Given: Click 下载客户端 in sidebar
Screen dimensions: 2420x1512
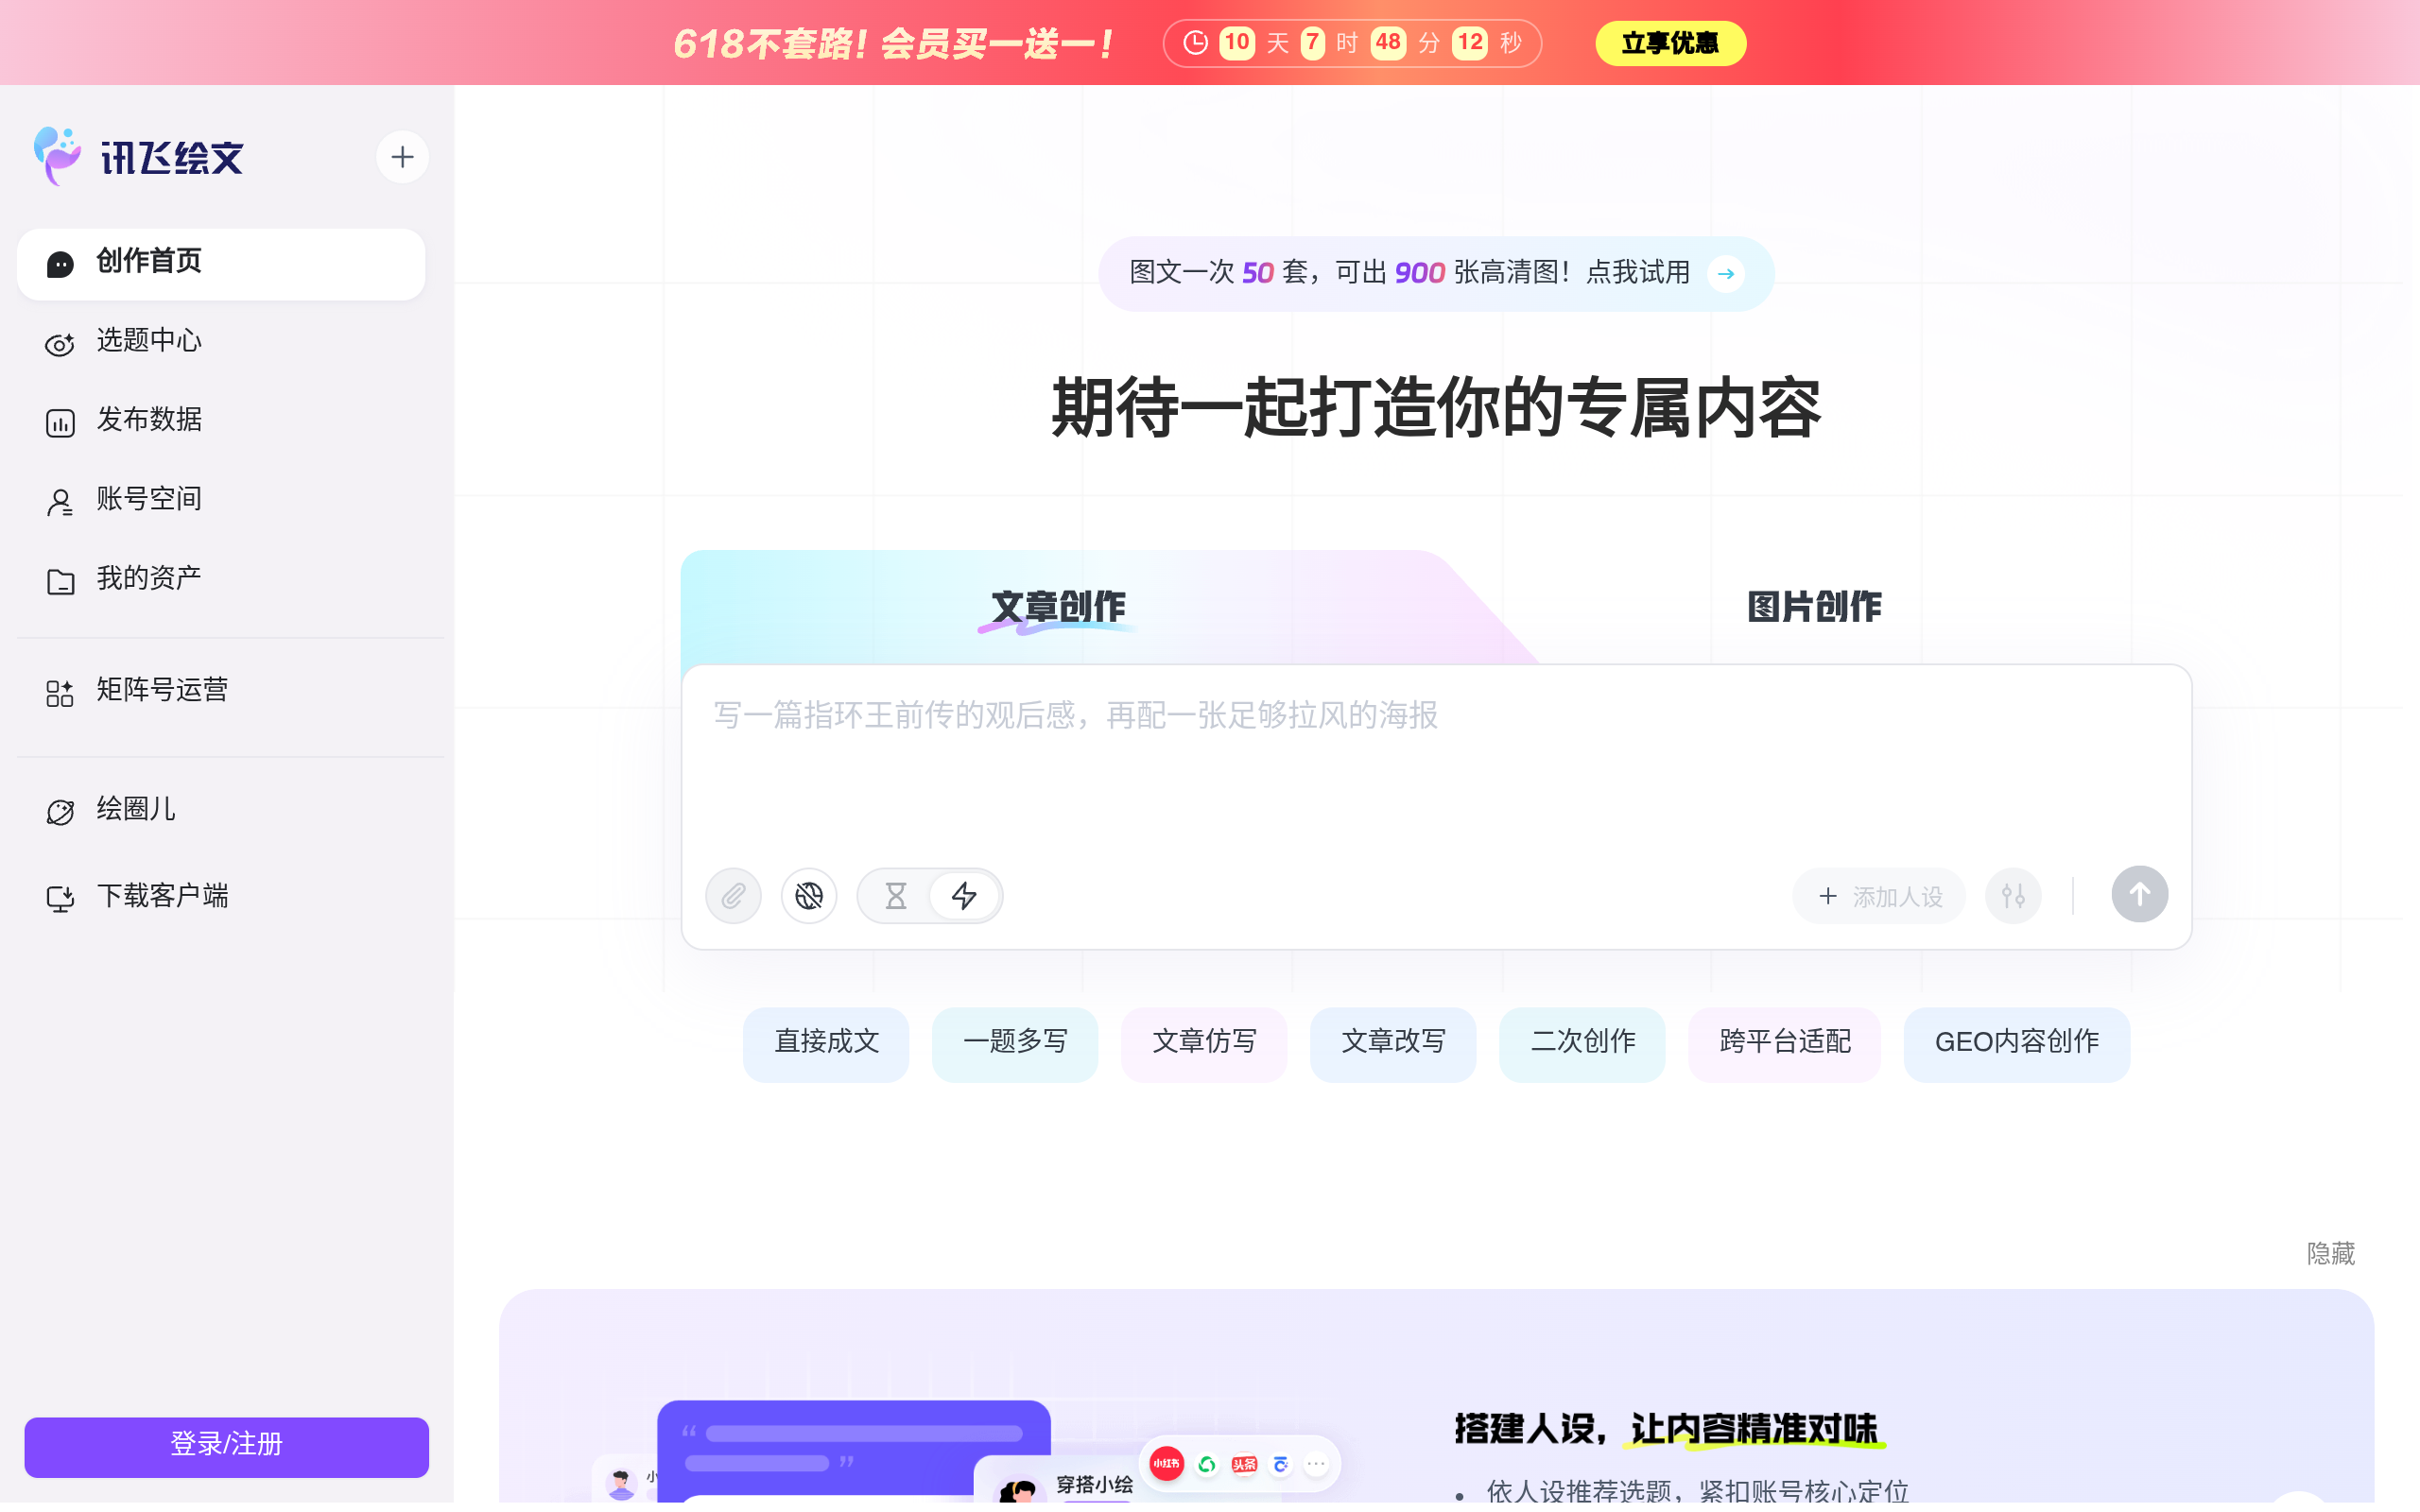Looking at the screenshot, I should tap(221, 897).
